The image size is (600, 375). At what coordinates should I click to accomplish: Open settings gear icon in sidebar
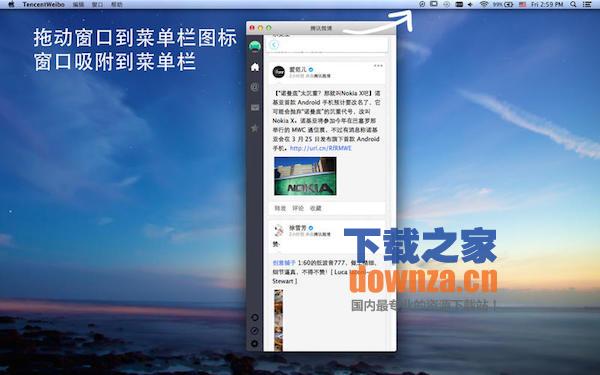255,344
